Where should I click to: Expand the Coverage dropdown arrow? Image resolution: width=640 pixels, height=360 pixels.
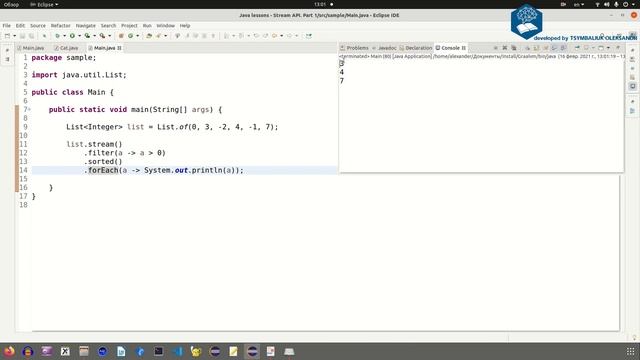pyautogui.click(x=94, y=36)
